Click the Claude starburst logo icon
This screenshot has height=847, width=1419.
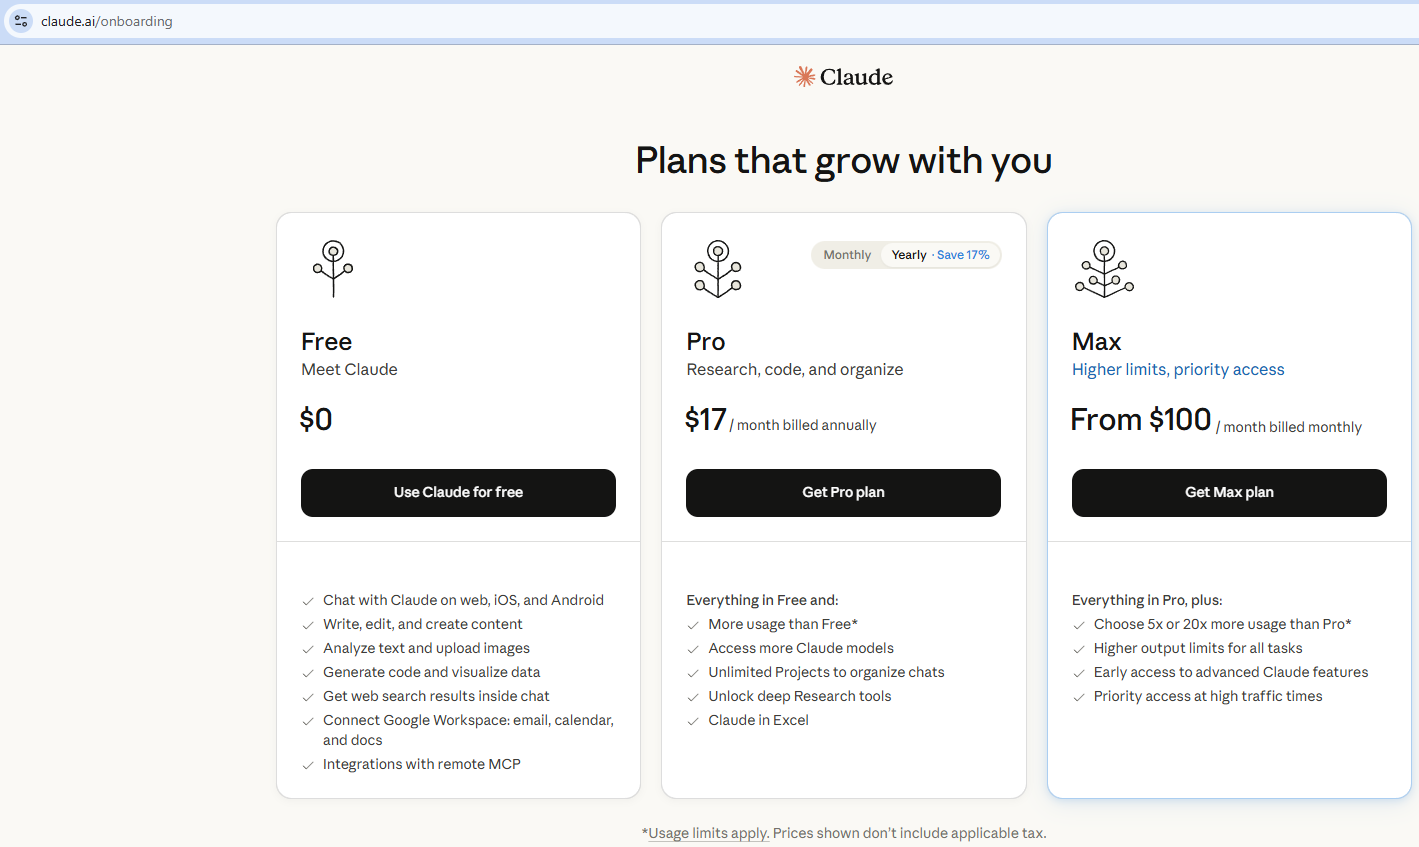coord(804,77)
